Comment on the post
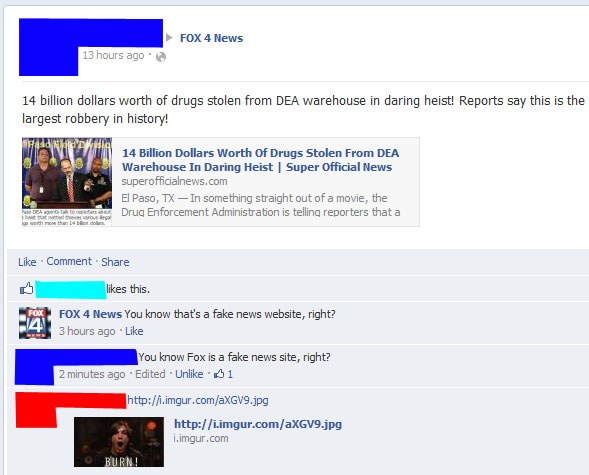Screen dimensions: 589x475 click(69, 261)
